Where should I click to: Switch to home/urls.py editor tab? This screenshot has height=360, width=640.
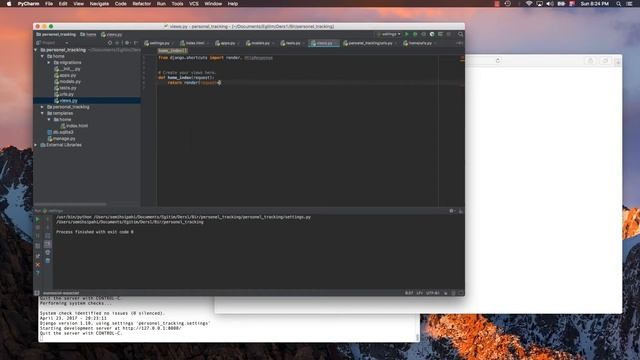420,43
